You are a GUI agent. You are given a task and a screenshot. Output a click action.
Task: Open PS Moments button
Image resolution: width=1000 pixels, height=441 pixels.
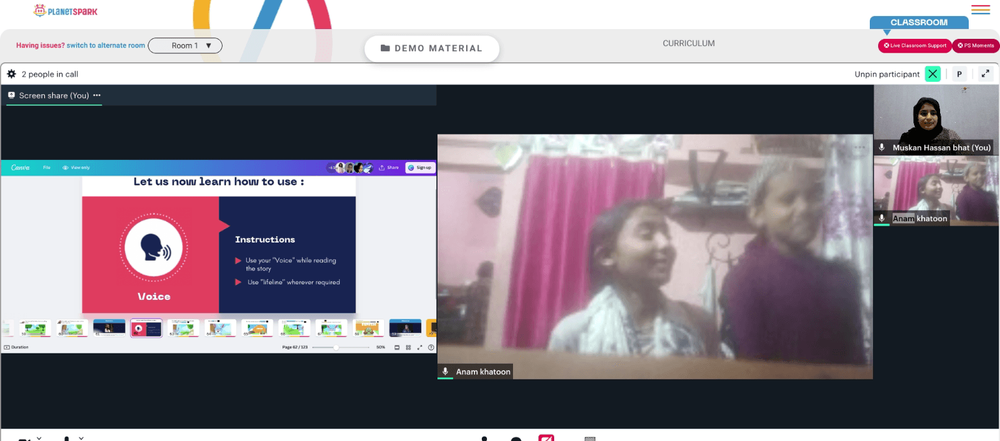point(976,46)
